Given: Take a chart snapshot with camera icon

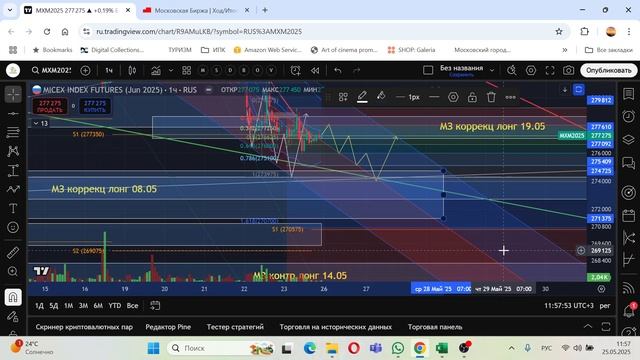Looking at the screenshot, I should coord(569,70).
